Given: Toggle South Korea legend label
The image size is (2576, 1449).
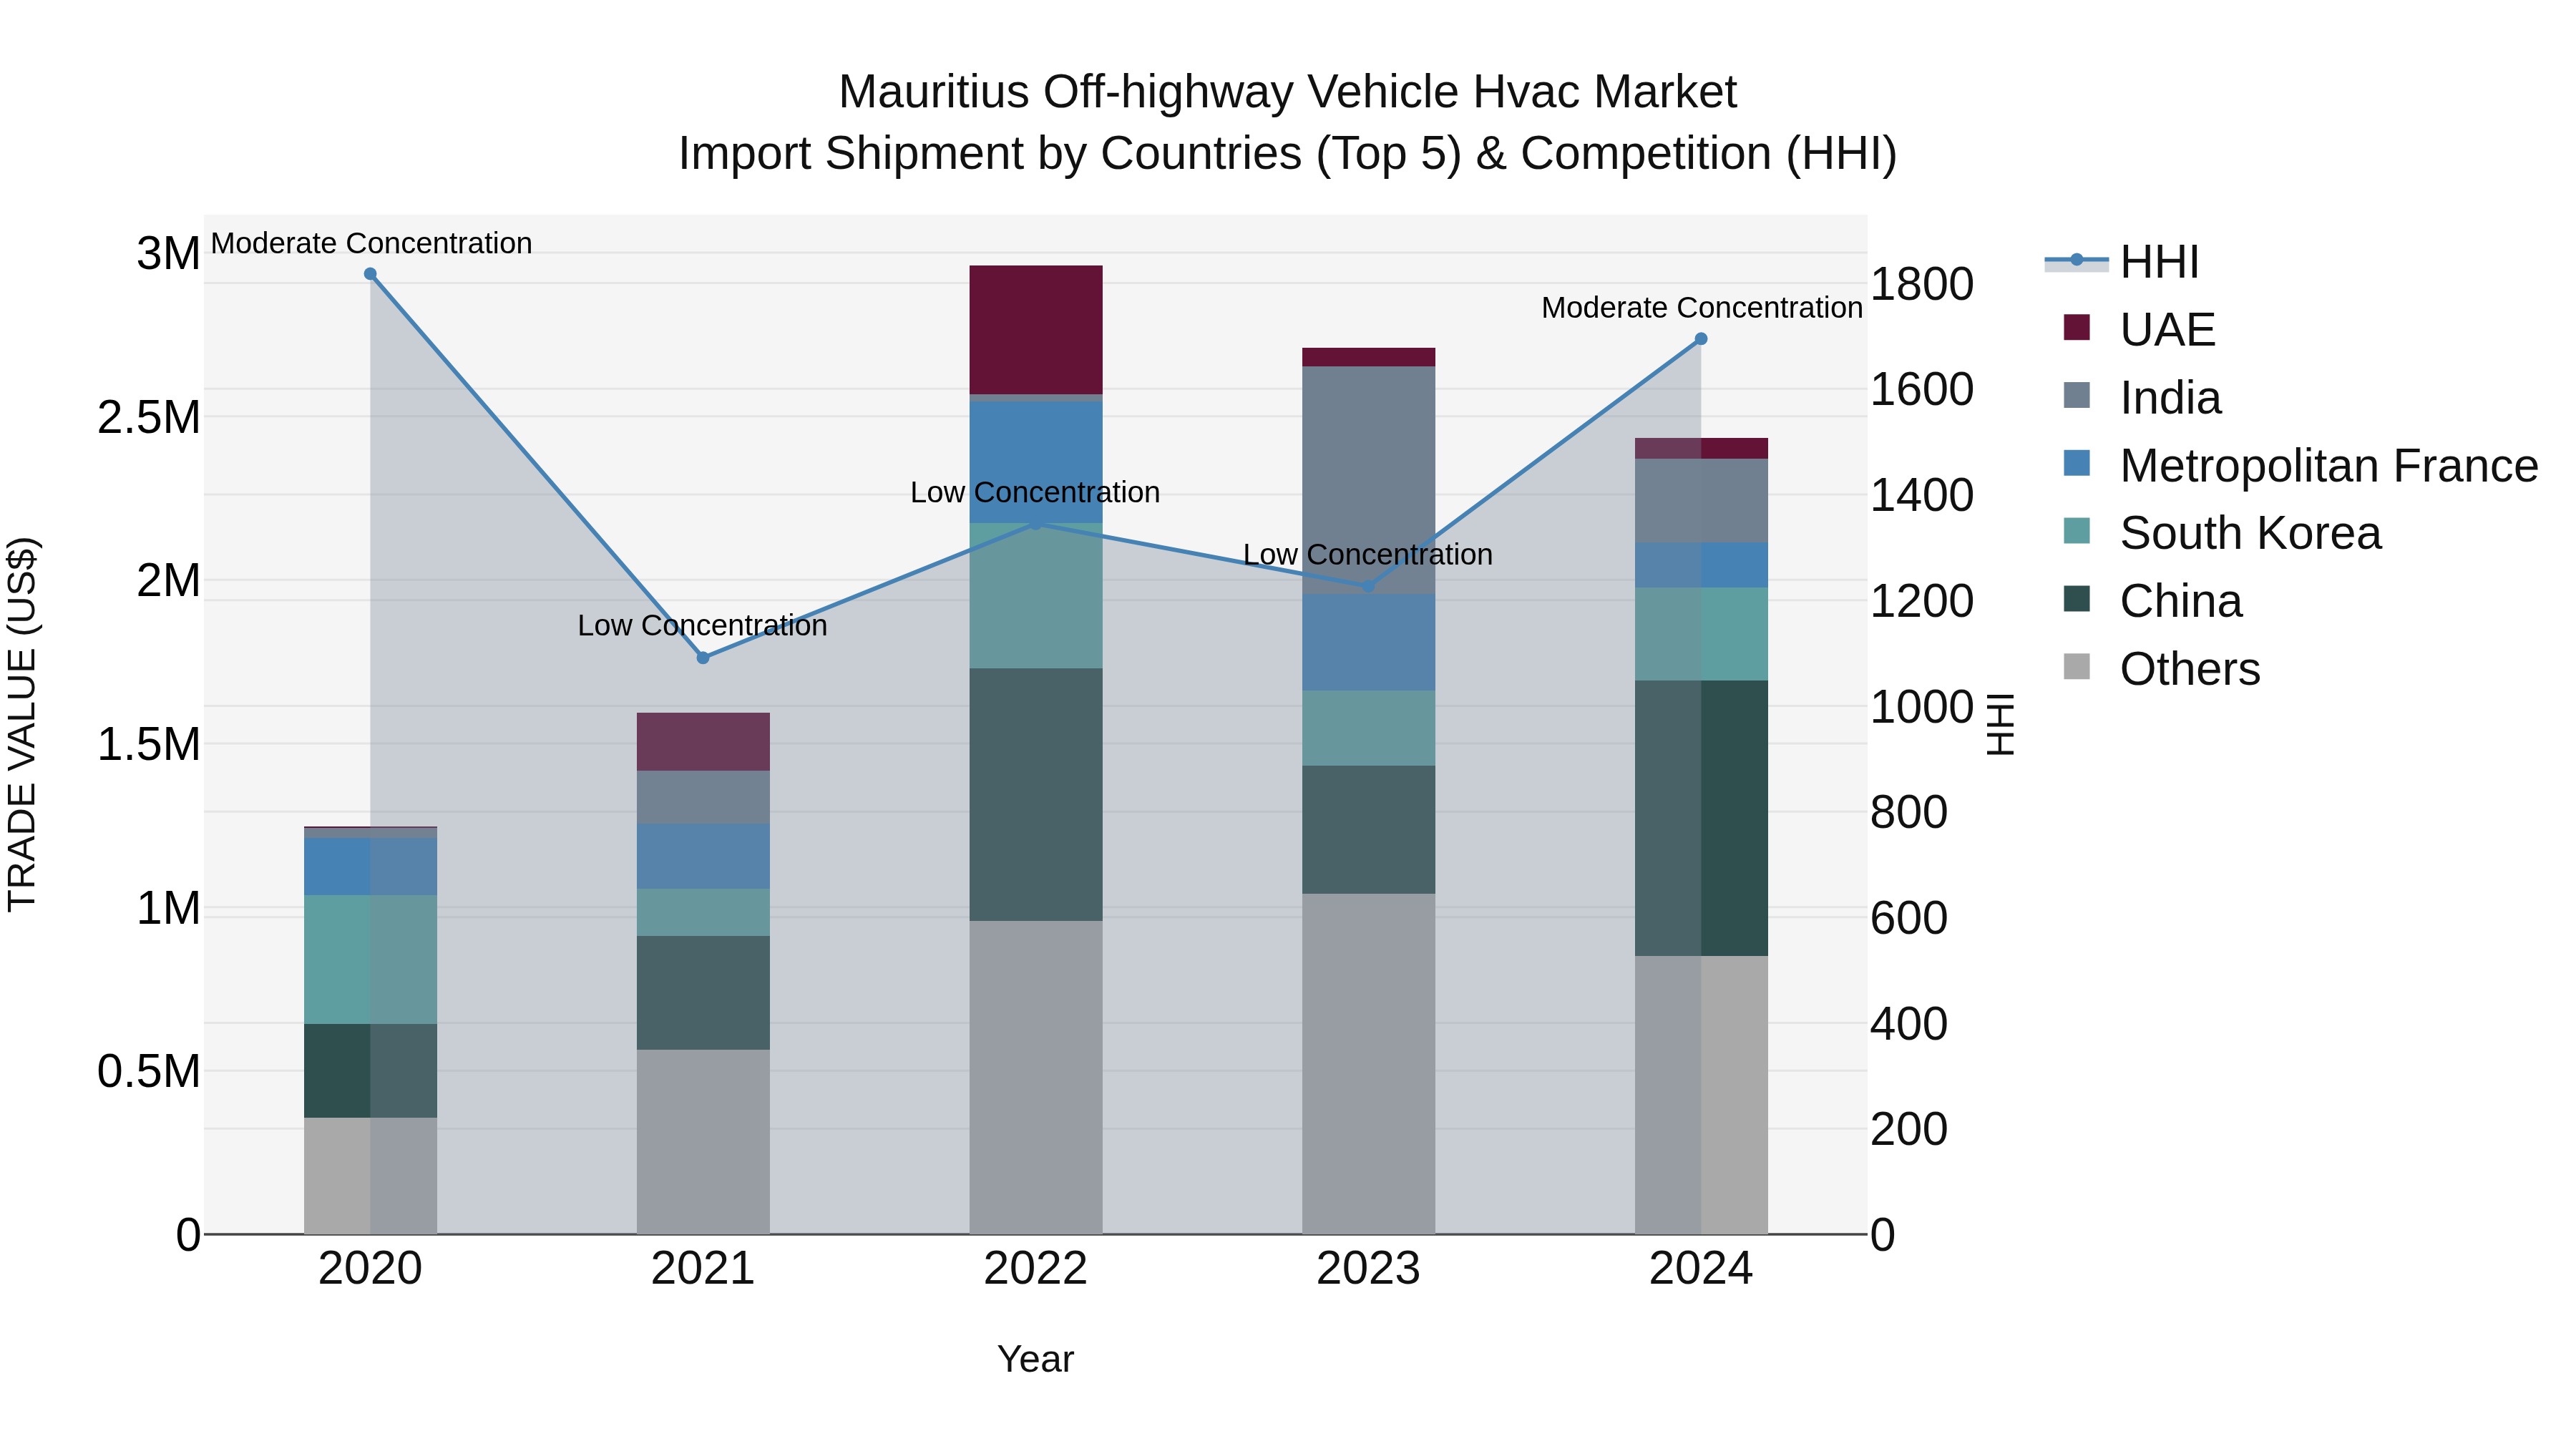Looking at the screenshot, I should point(2250,533).
